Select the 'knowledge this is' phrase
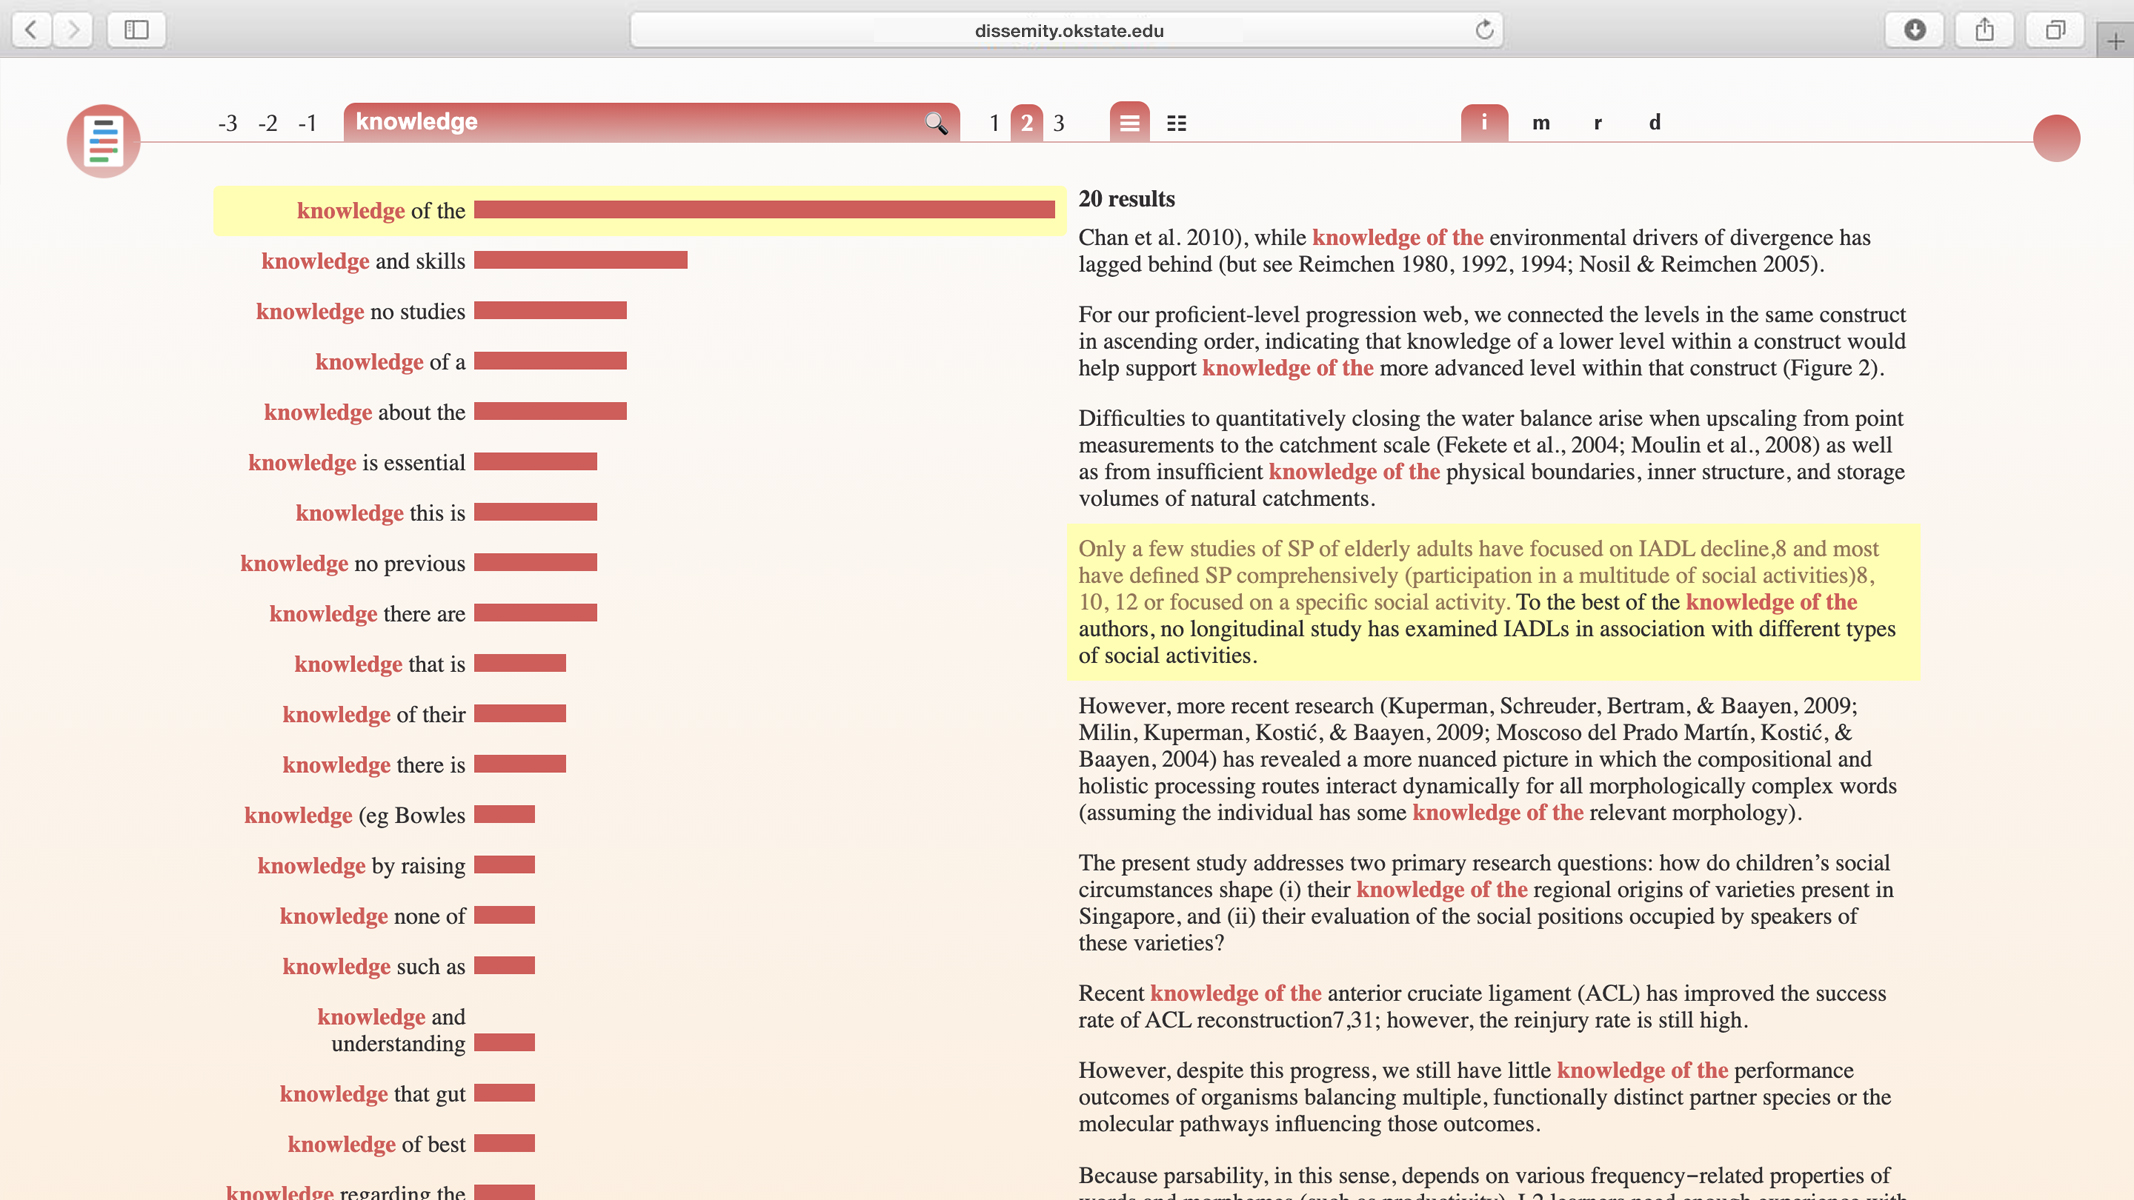Screen dimensions: 2134x1200 (380, 513)
